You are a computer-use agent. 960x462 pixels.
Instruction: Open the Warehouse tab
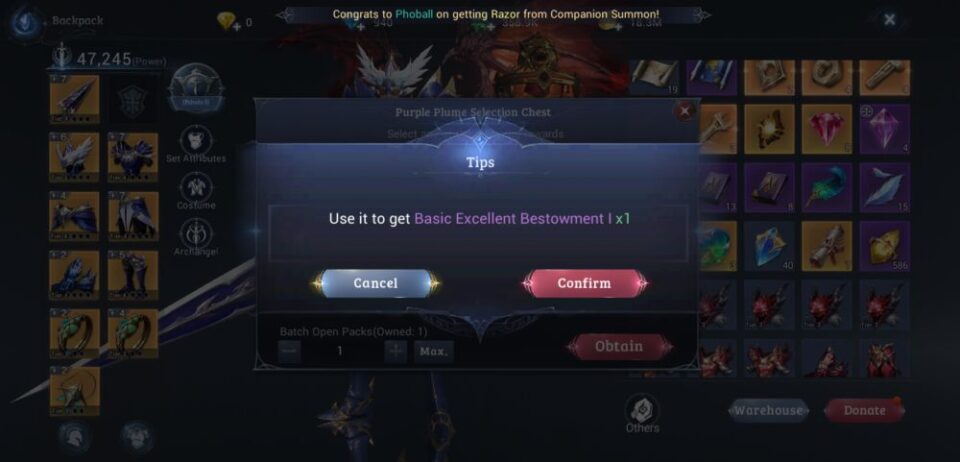768,411
